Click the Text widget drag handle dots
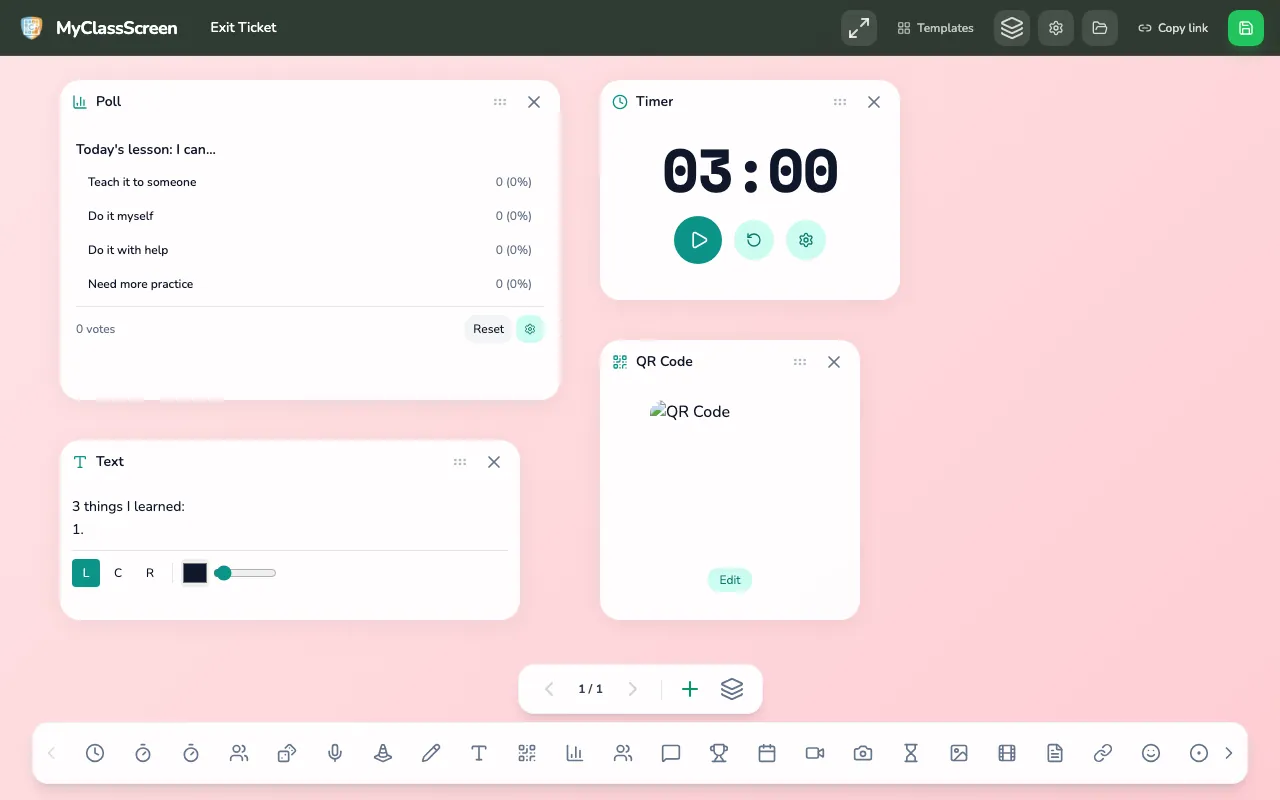 tap(460, 462)
